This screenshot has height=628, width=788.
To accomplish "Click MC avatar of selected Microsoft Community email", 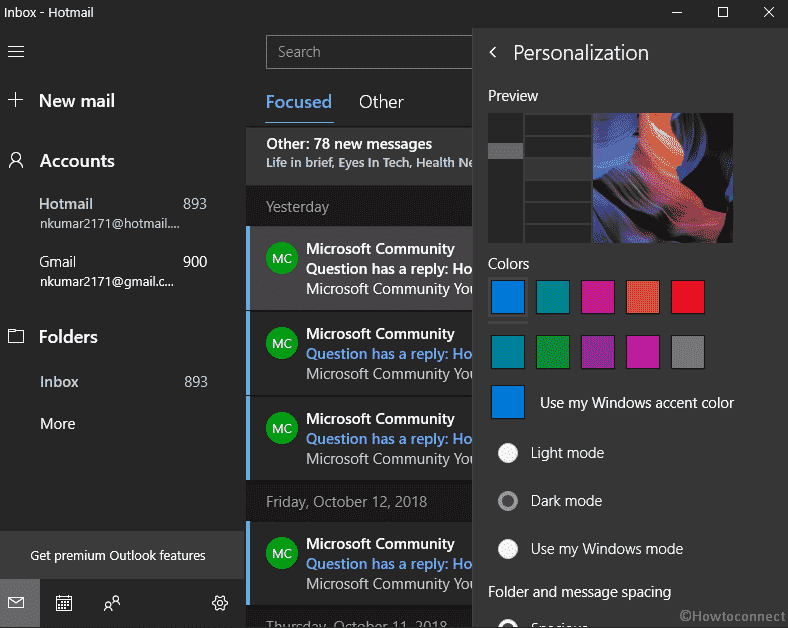I will [281, 258].
